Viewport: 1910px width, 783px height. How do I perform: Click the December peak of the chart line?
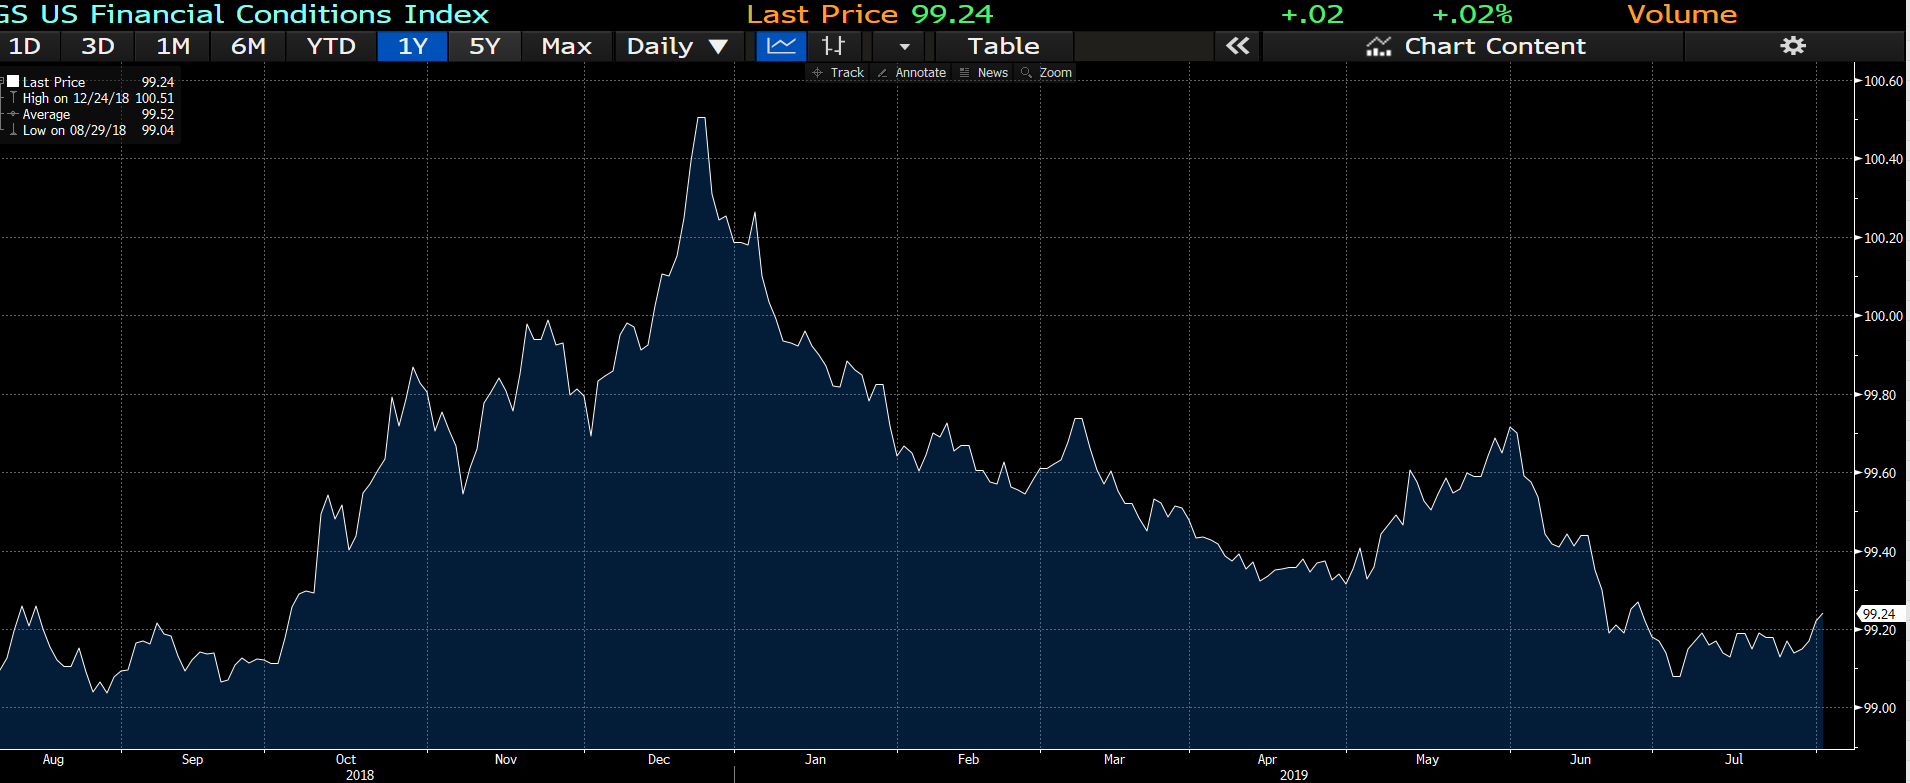pos(702,119)
